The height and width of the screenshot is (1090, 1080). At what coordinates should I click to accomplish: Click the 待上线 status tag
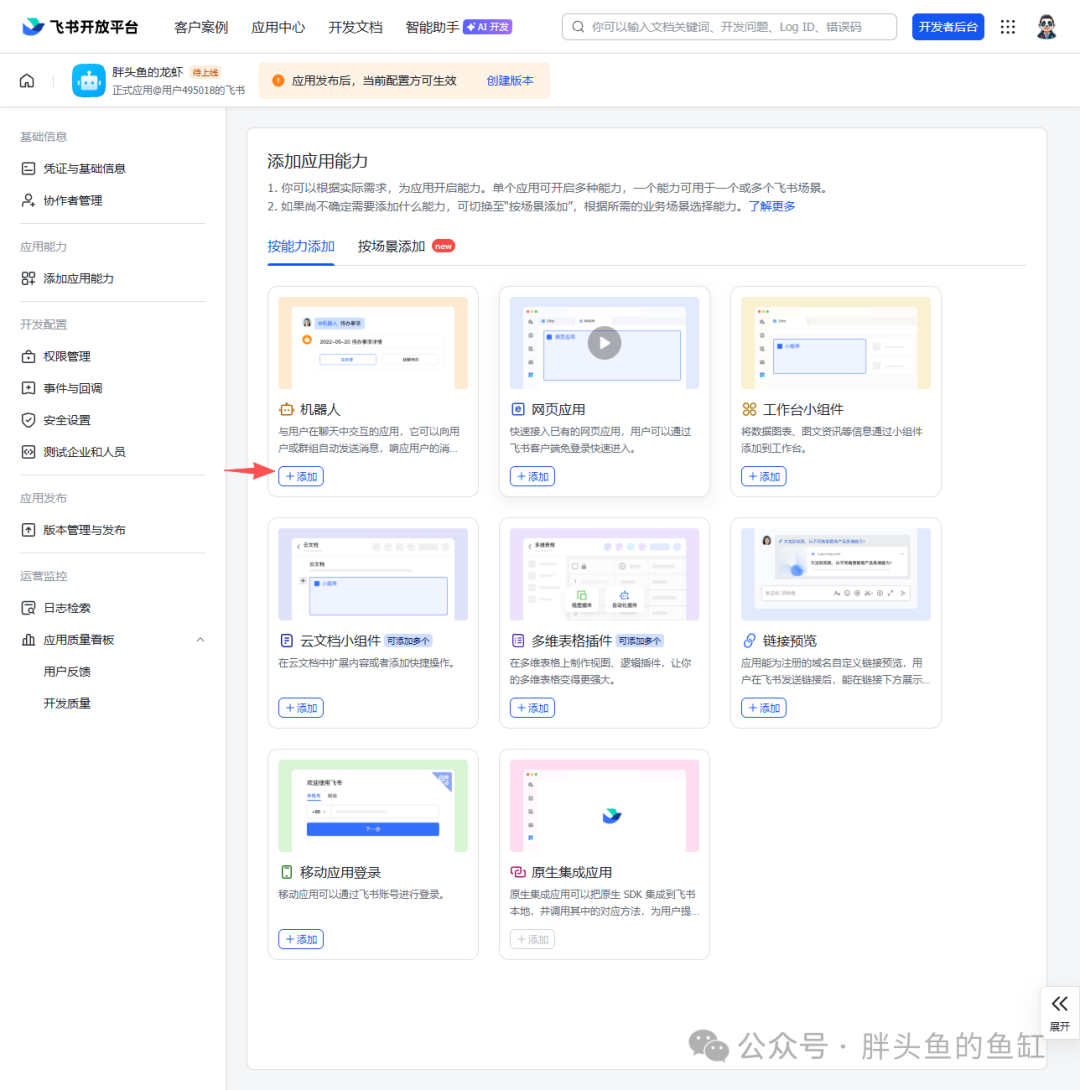[x=205, y=72]
